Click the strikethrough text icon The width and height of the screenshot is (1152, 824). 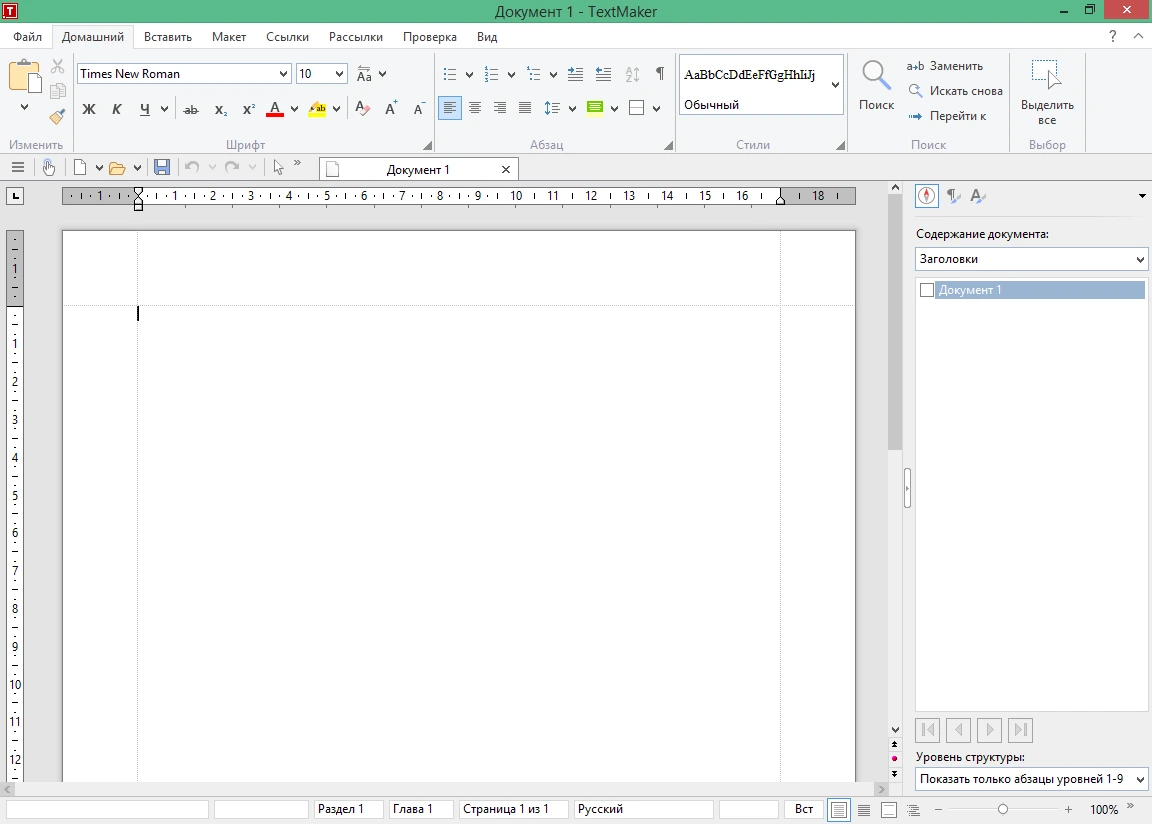(x=191, y=109)
